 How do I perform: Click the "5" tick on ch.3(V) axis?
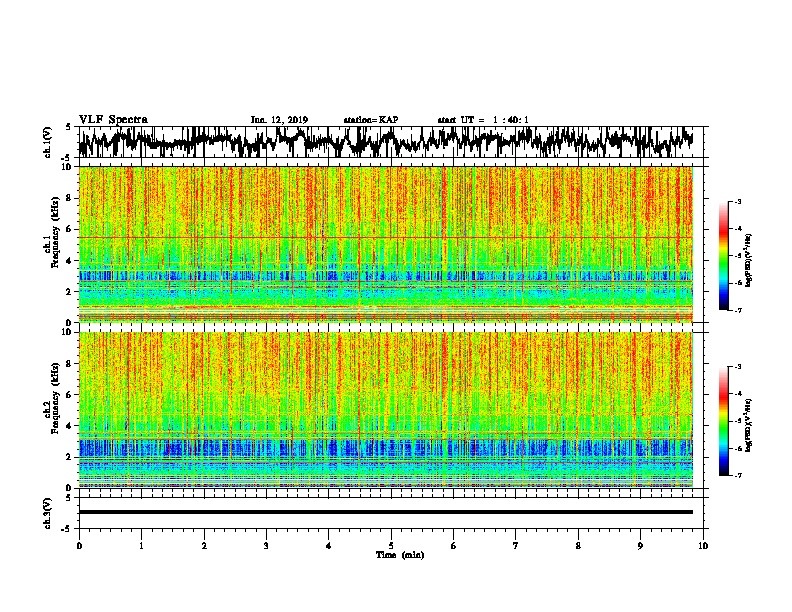click(68, 498)
